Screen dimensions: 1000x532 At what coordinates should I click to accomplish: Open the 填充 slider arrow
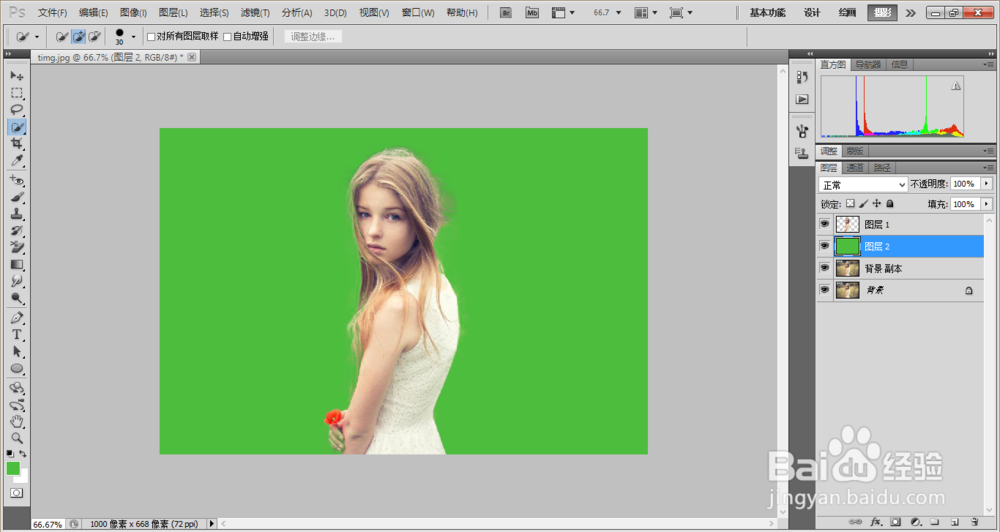987,204
